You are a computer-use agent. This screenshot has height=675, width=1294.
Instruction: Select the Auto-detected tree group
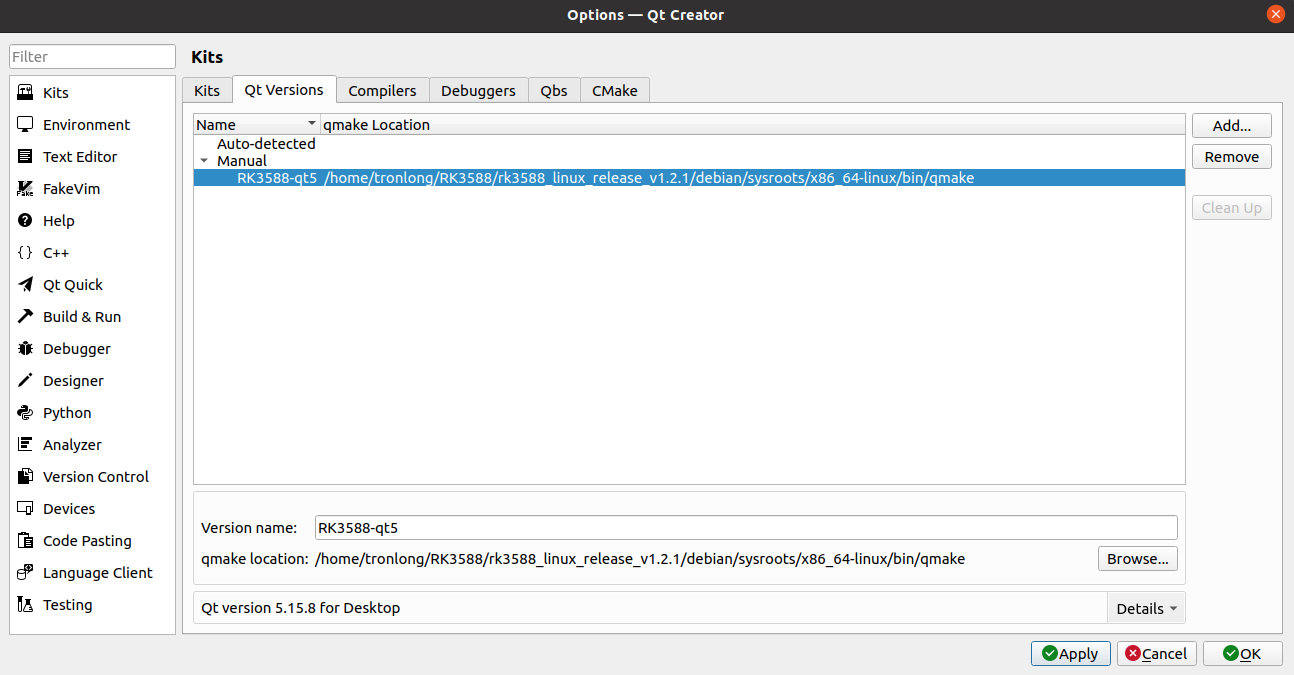coord(266,143)
